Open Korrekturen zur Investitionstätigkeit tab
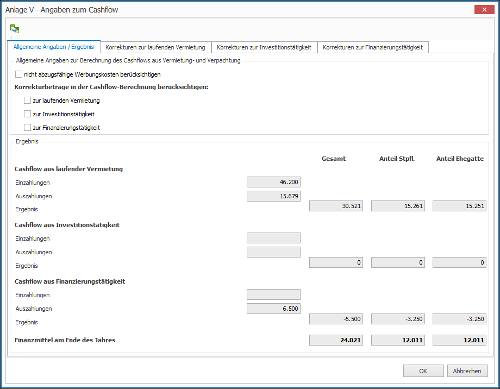 264,47
